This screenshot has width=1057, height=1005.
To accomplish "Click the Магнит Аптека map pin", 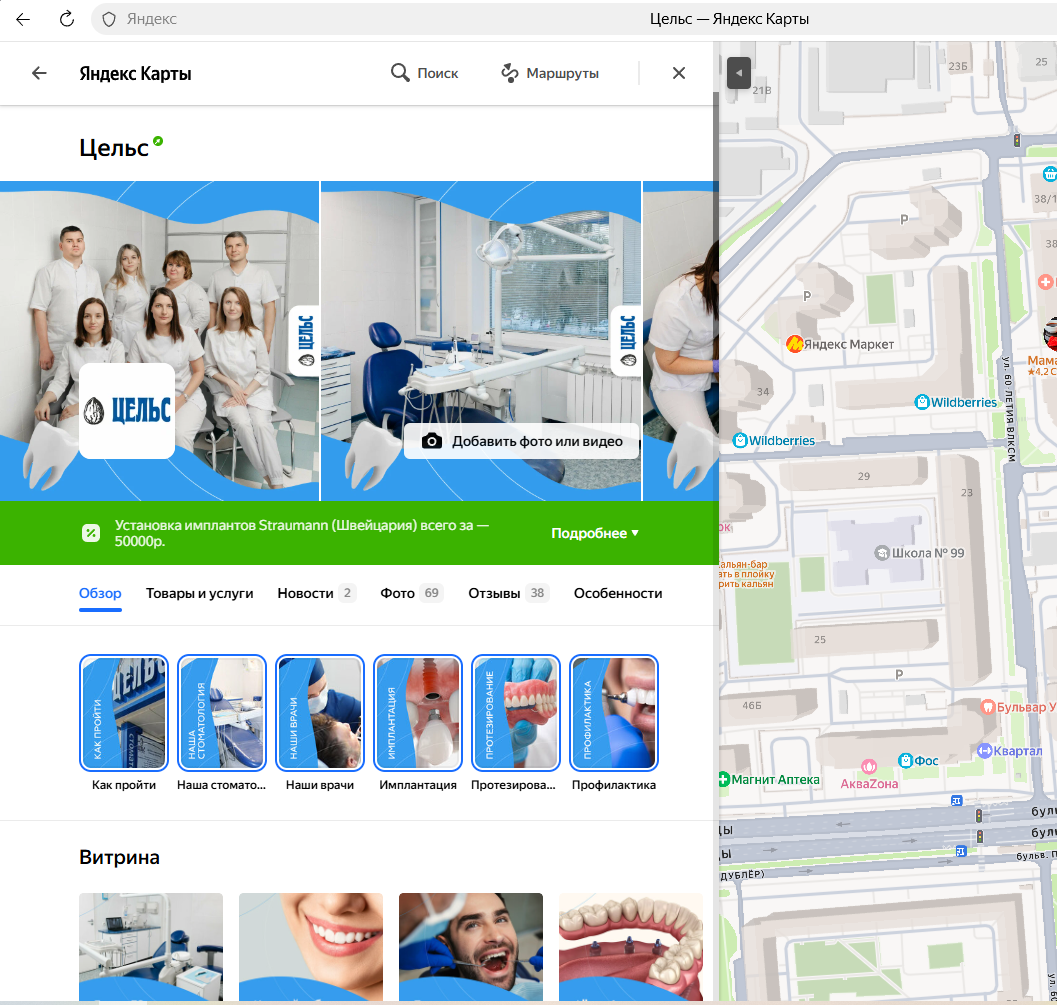I will [724, 779].
